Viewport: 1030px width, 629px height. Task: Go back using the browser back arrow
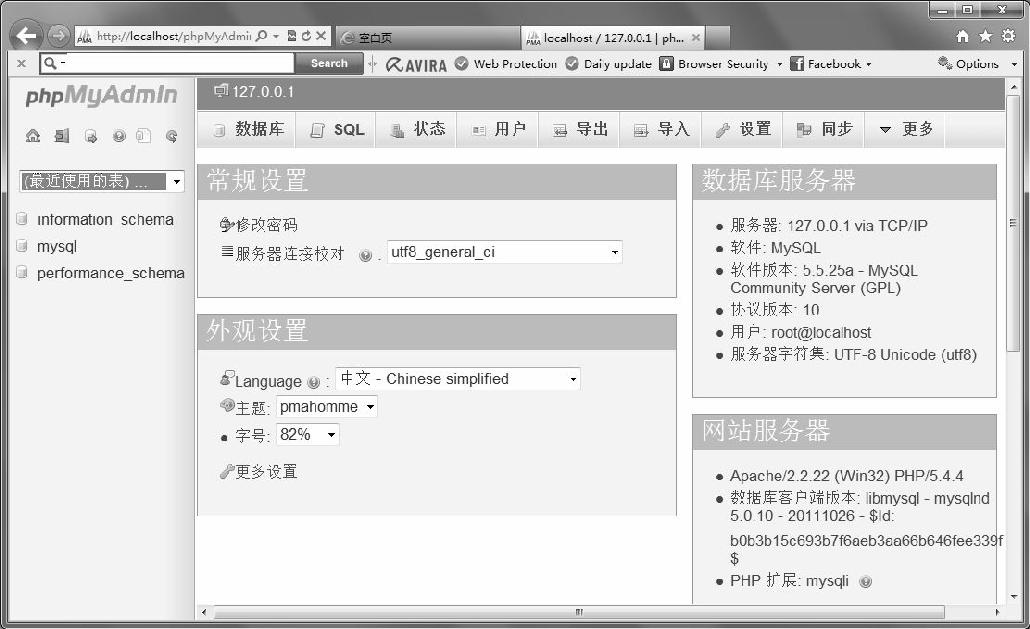coord(26,35)
